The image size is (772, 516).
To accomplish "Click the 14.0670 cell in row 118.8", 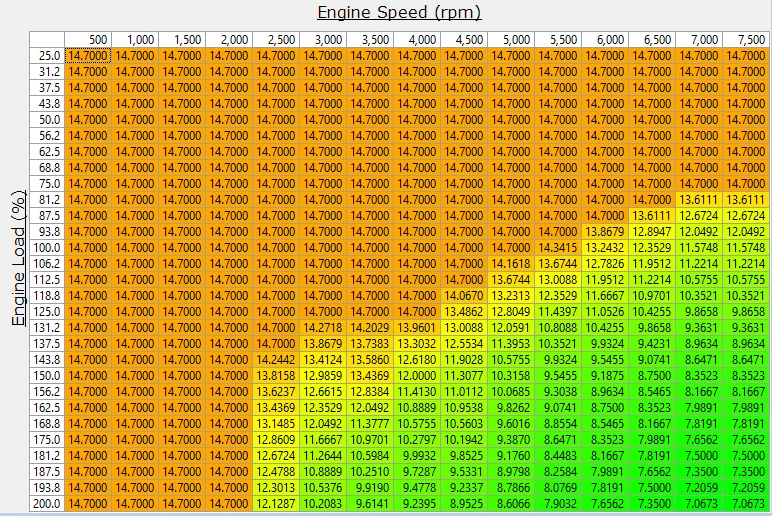I will pos(464,296).
